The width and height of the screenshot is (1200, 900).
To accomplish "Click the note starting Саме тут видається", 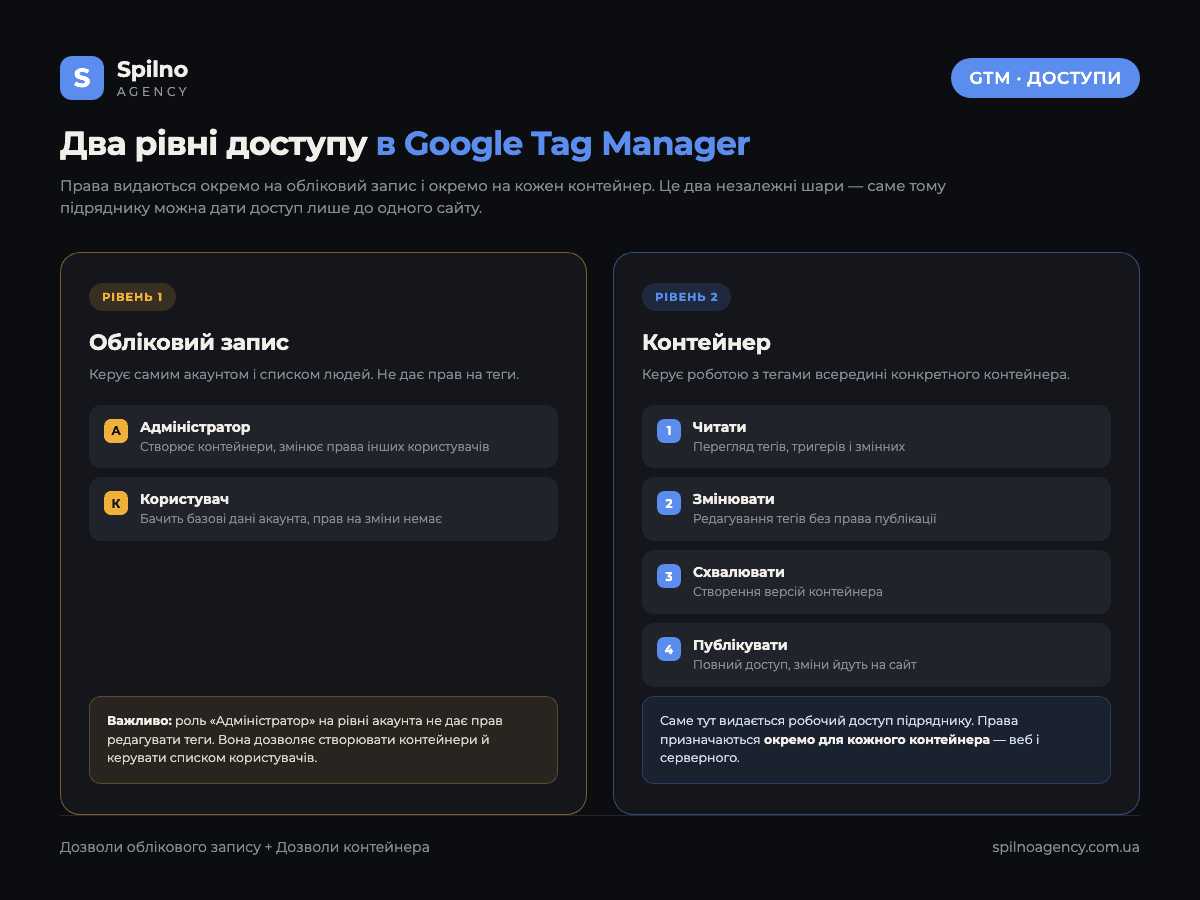I will [x=876, y=740].
